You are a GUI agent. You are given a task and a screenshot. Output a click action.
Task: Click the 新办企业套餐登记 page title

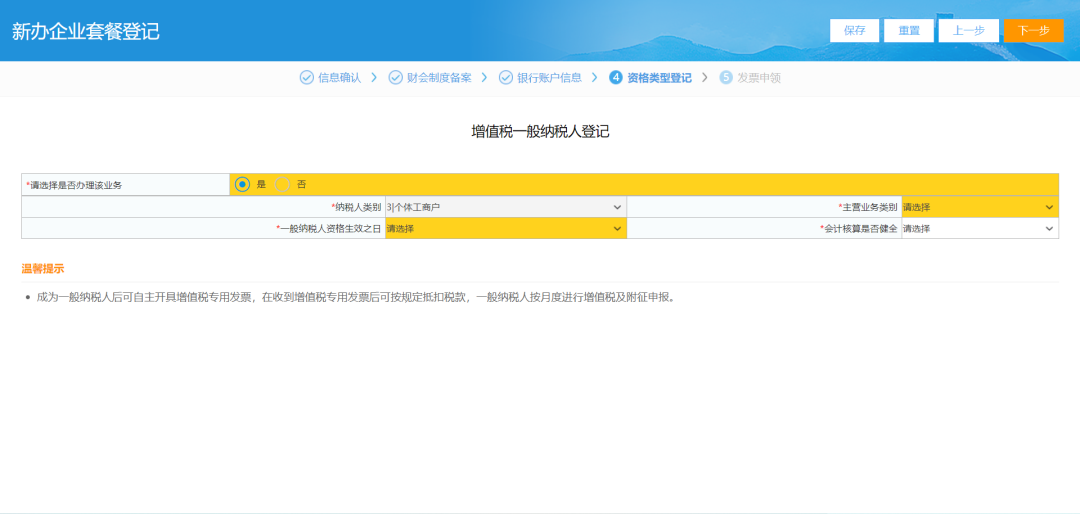[85, 31]
